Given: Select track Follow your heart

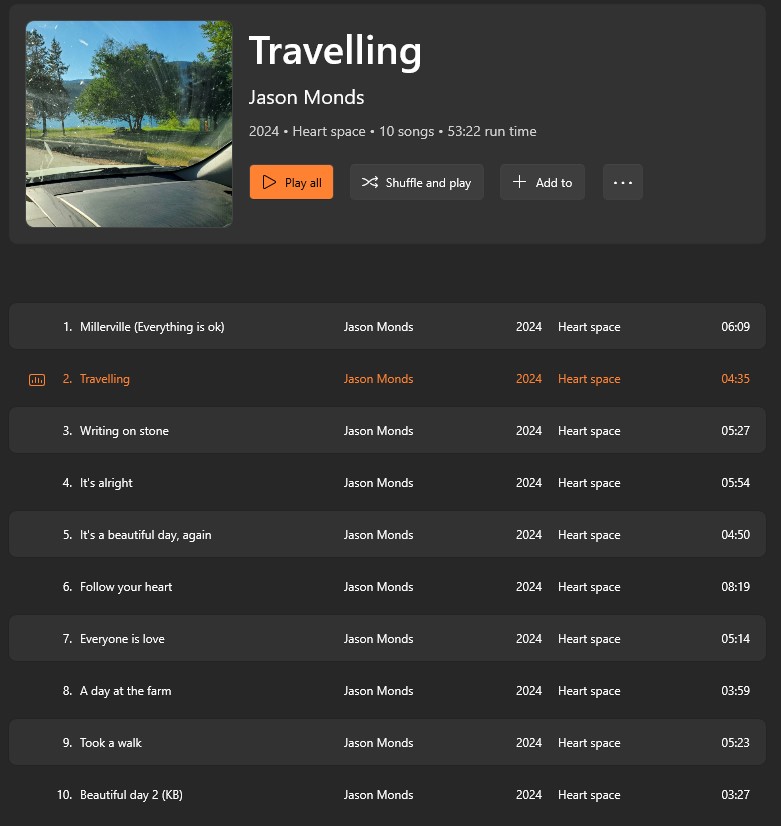Looking at the screenshot, I should tap(126, 587).
